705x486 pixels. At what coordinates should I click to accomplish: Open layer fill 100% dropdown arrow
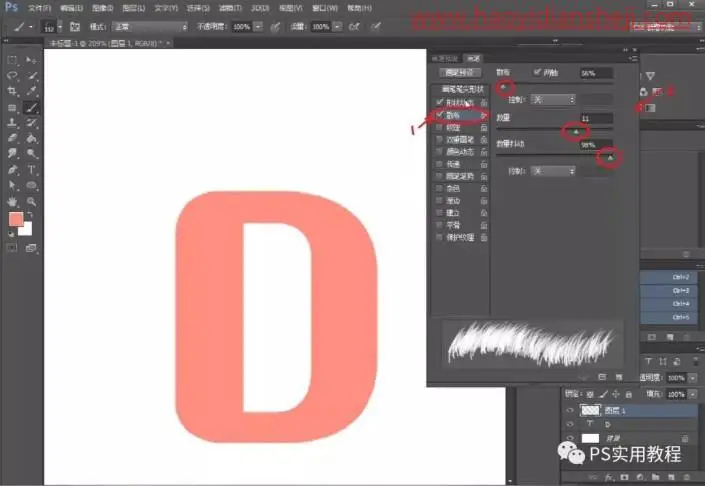click(693, 394)
